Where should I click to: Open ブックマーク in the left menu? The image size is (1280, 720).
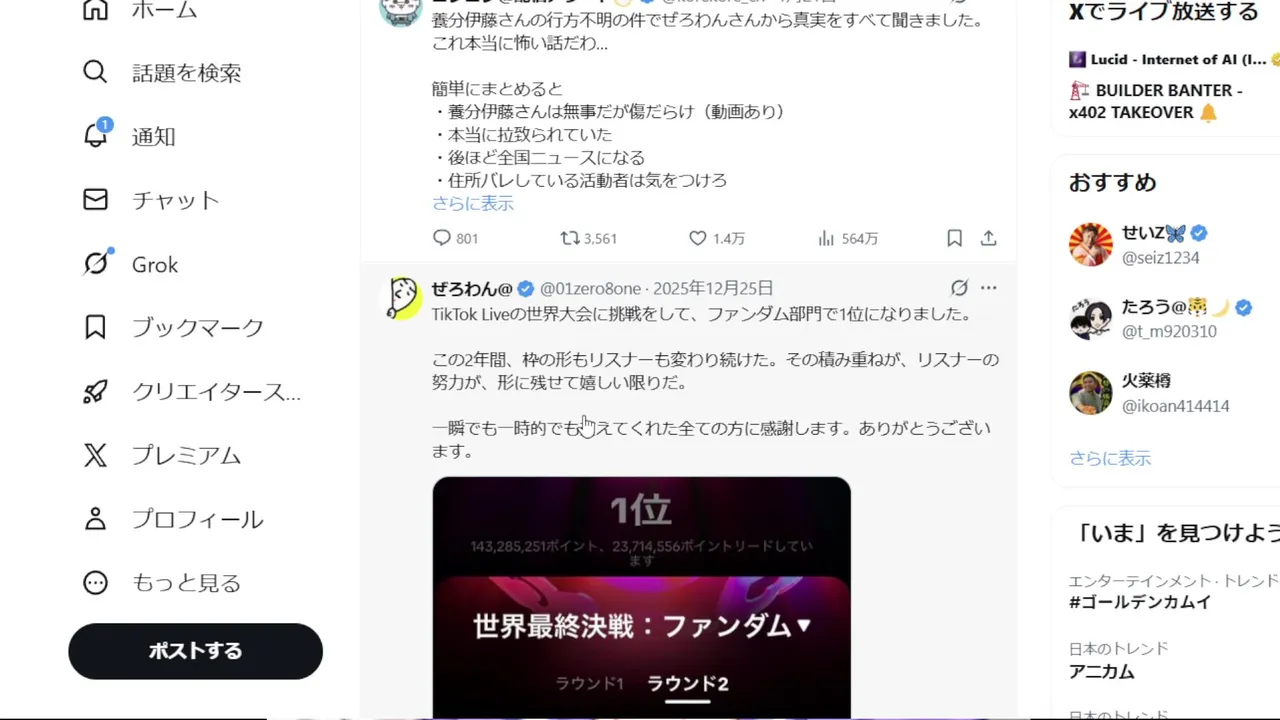(x=198, y=328)
